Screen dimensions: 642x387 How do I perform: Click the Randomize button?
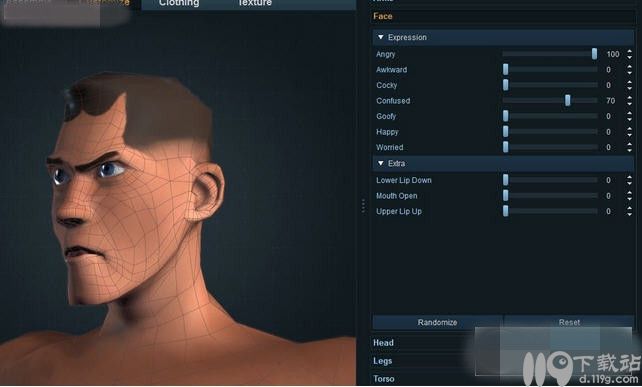point(438,322)
